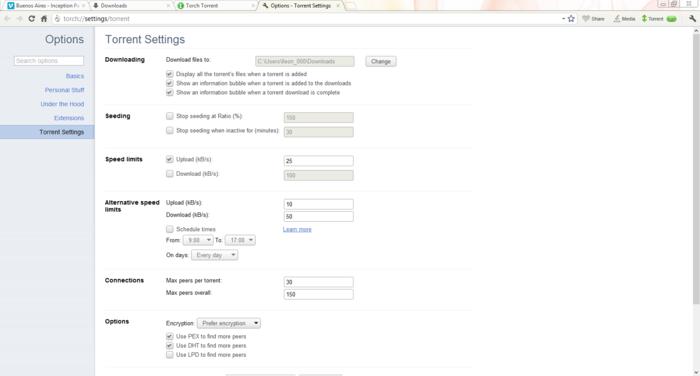Viewport: 700px width, 376px height.
Task: Tick the Schedule times checkbox
Action: 170,229
